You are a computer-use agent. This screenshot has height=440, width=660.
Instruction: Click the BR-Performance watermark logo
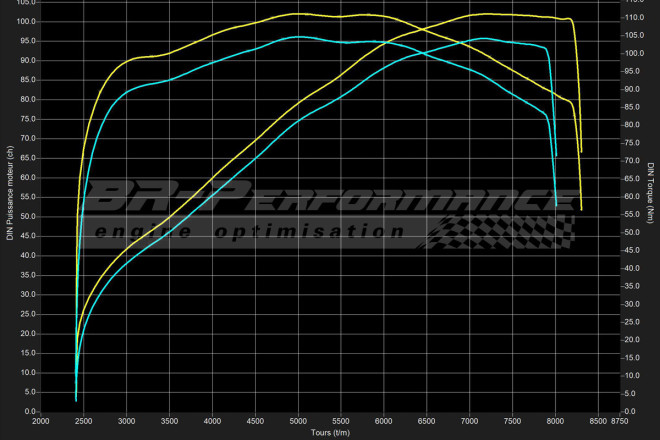click(330, 198)
